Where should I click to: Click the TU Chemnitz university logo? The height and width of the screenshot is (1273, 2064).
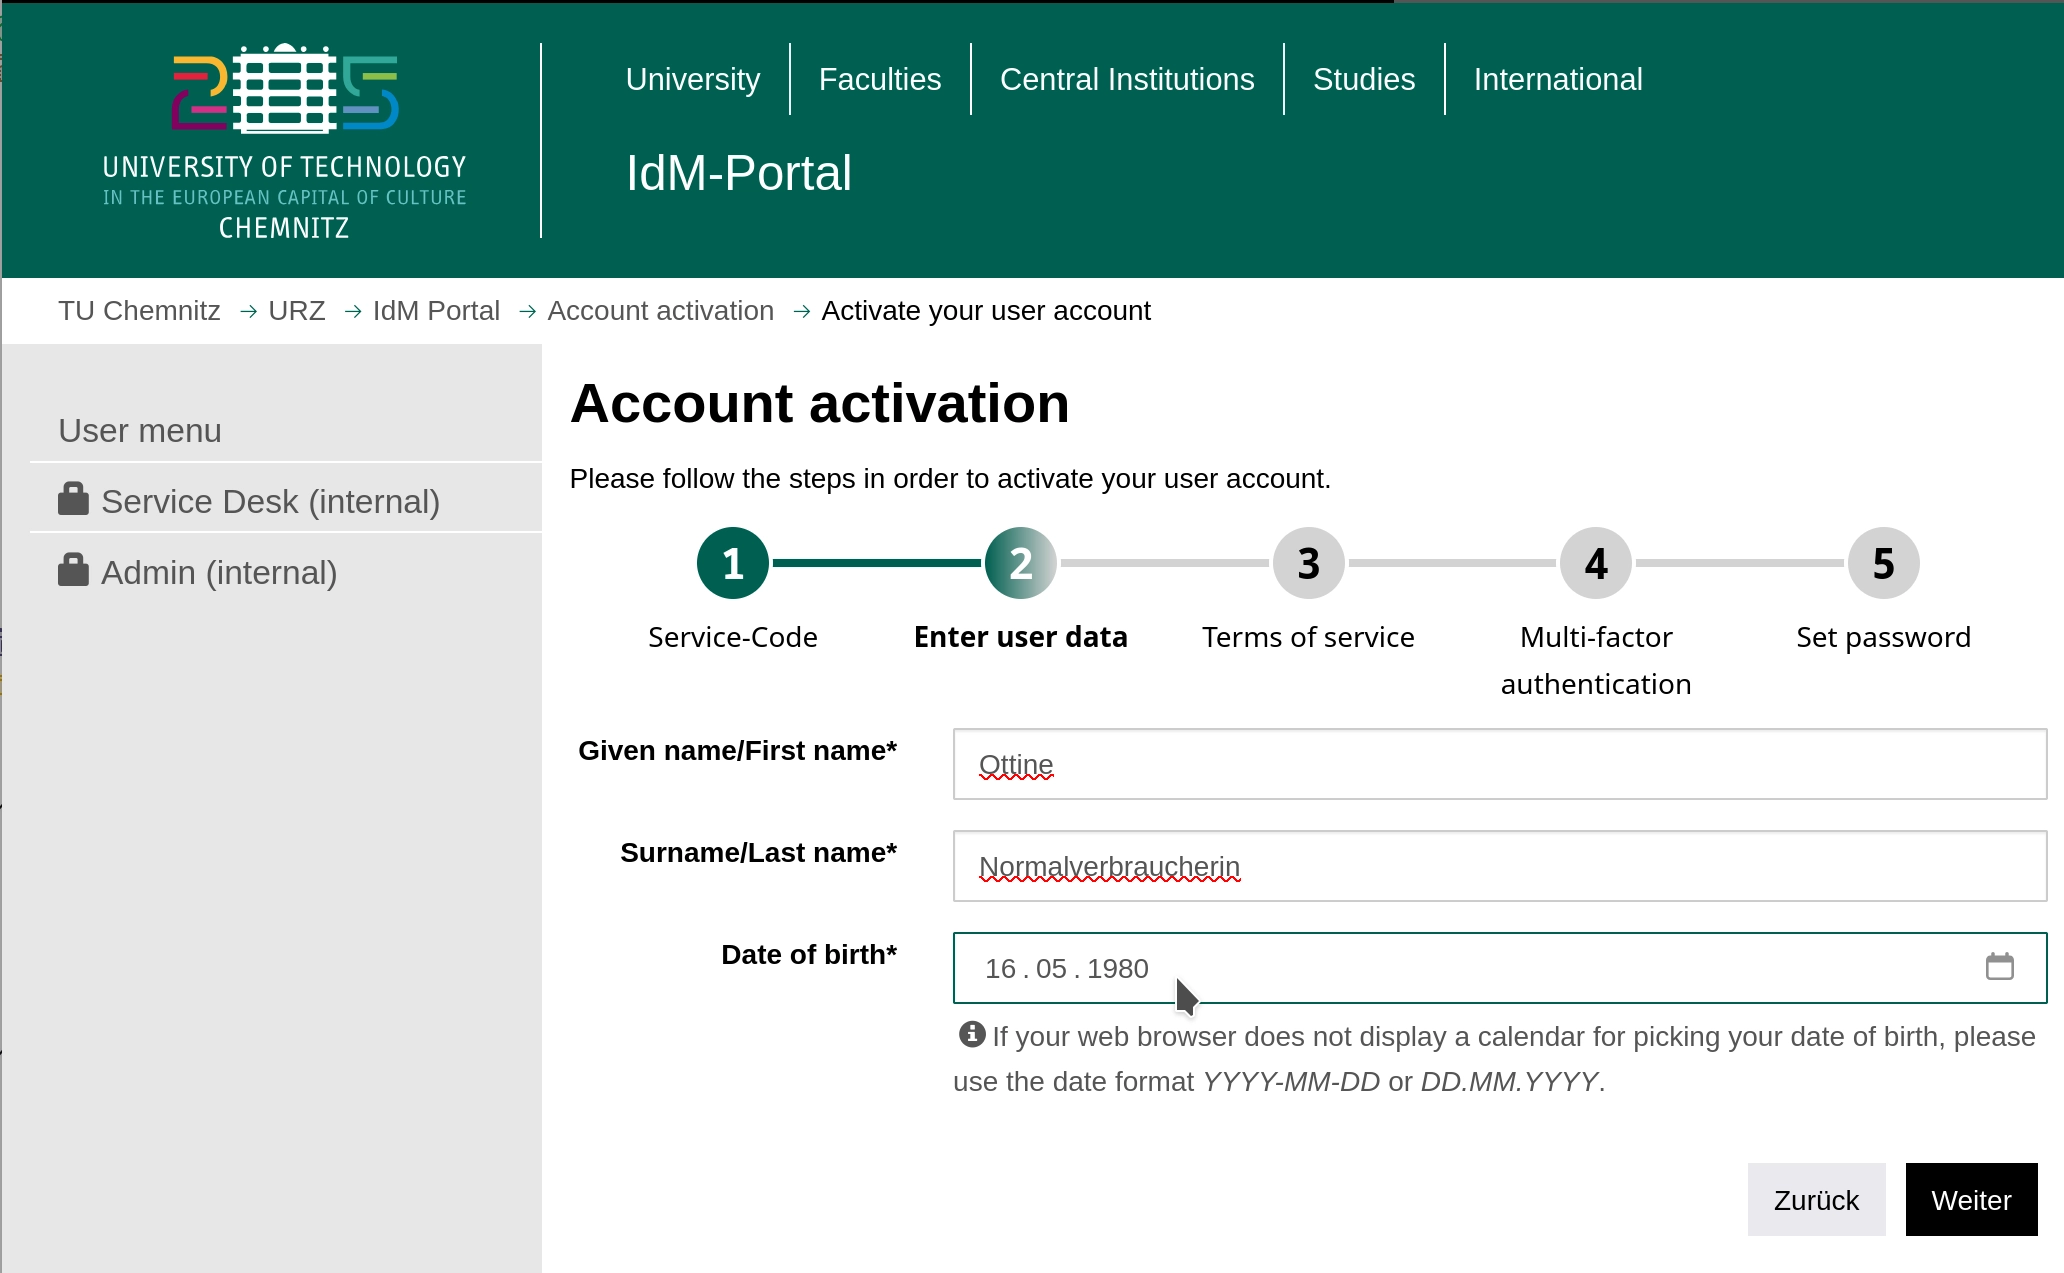[x=284, y=140]
